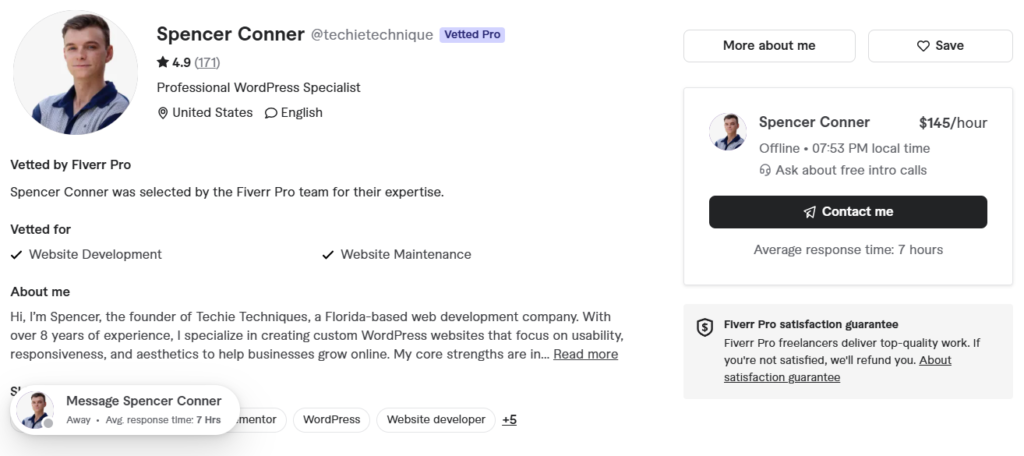The width and height of the screenshot is (1024, 456).
Task: Click the Contact me button
Action: point(848,212)
